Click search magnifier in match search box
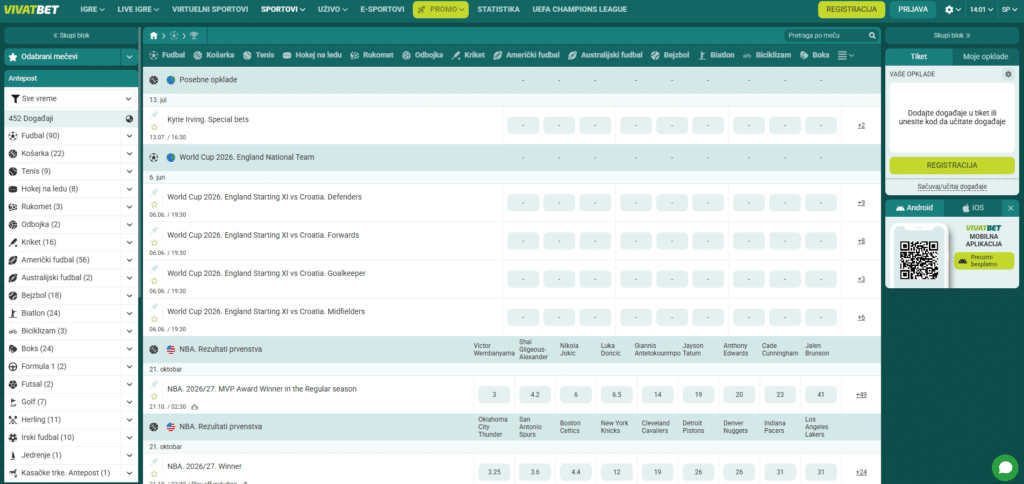Screen dimensions: 1024x484 point(872,35)
